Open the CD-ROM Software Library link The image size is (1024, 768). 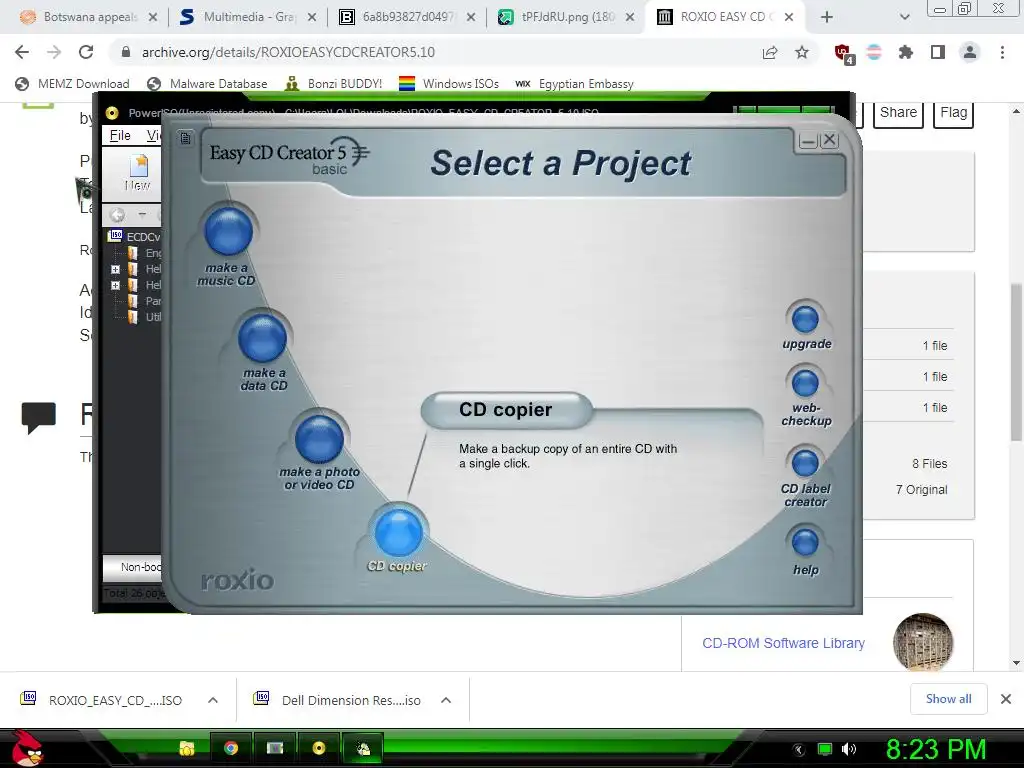pos(783,643)
